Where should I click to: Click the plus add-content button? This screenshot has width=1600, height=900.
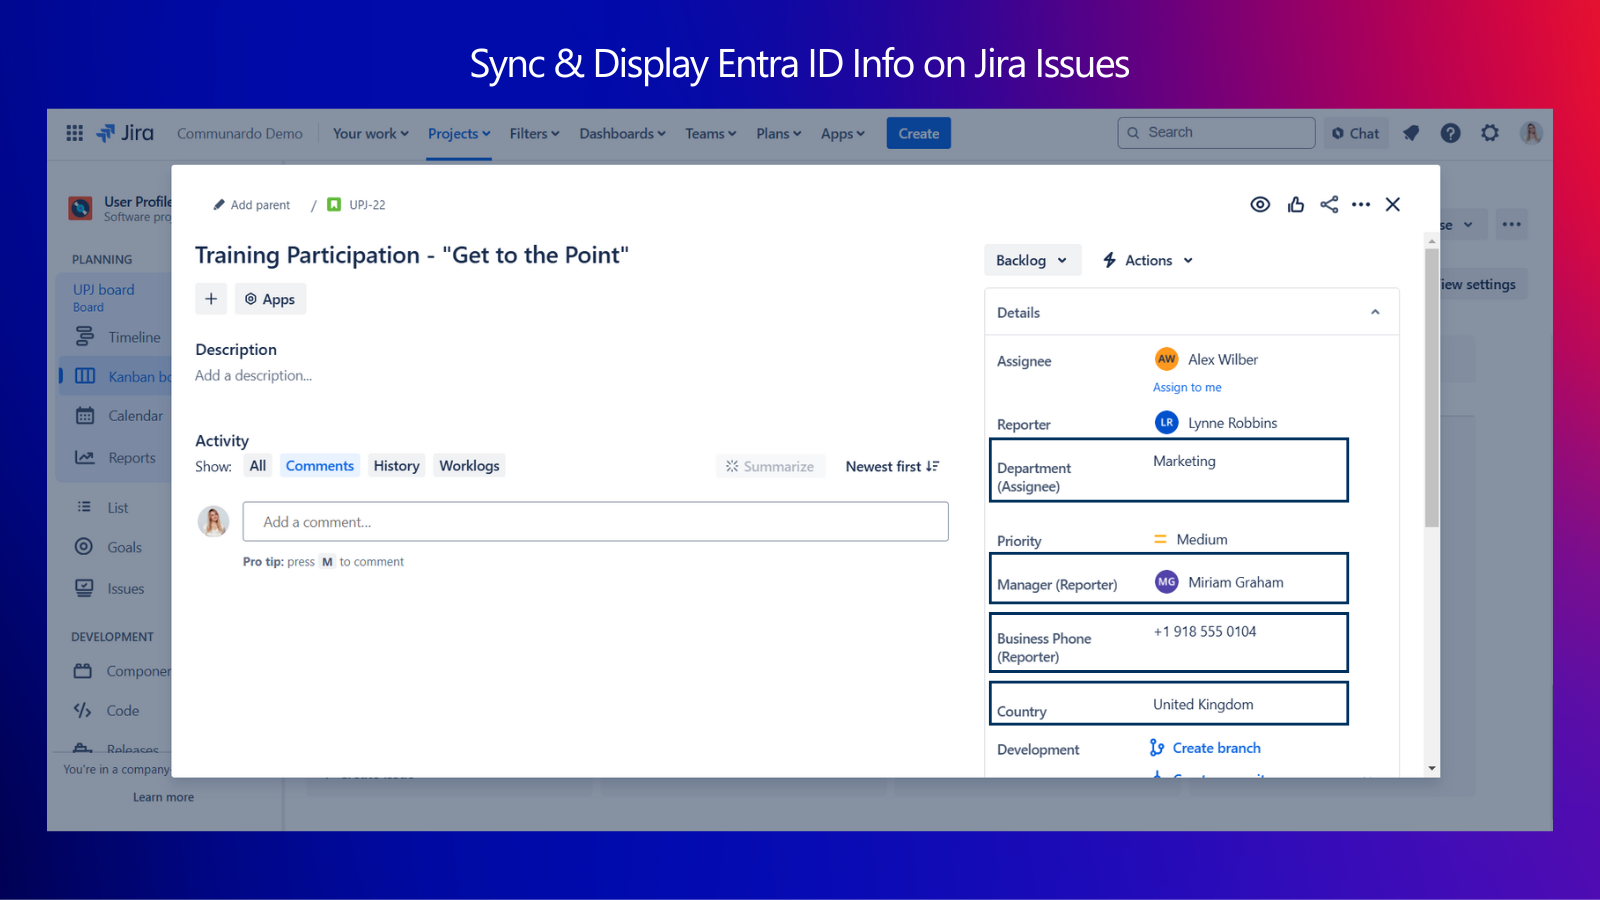tap(211, 299)
